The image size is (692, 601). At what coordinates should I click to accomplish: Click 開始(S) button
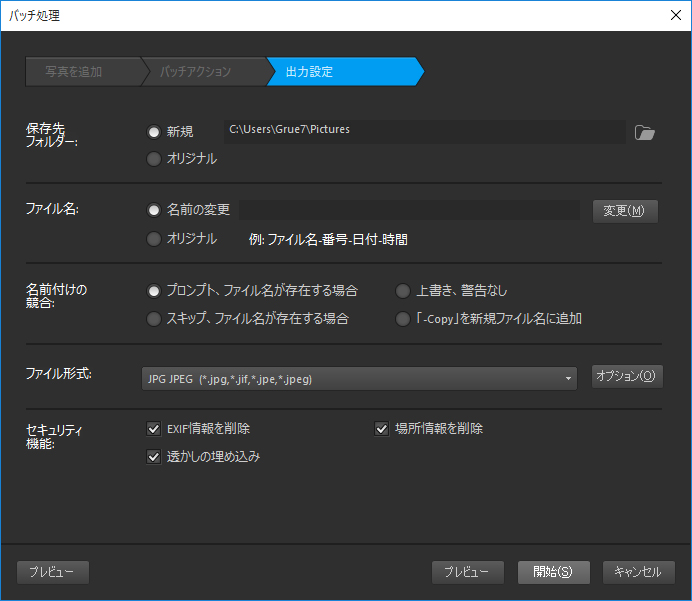554,572
